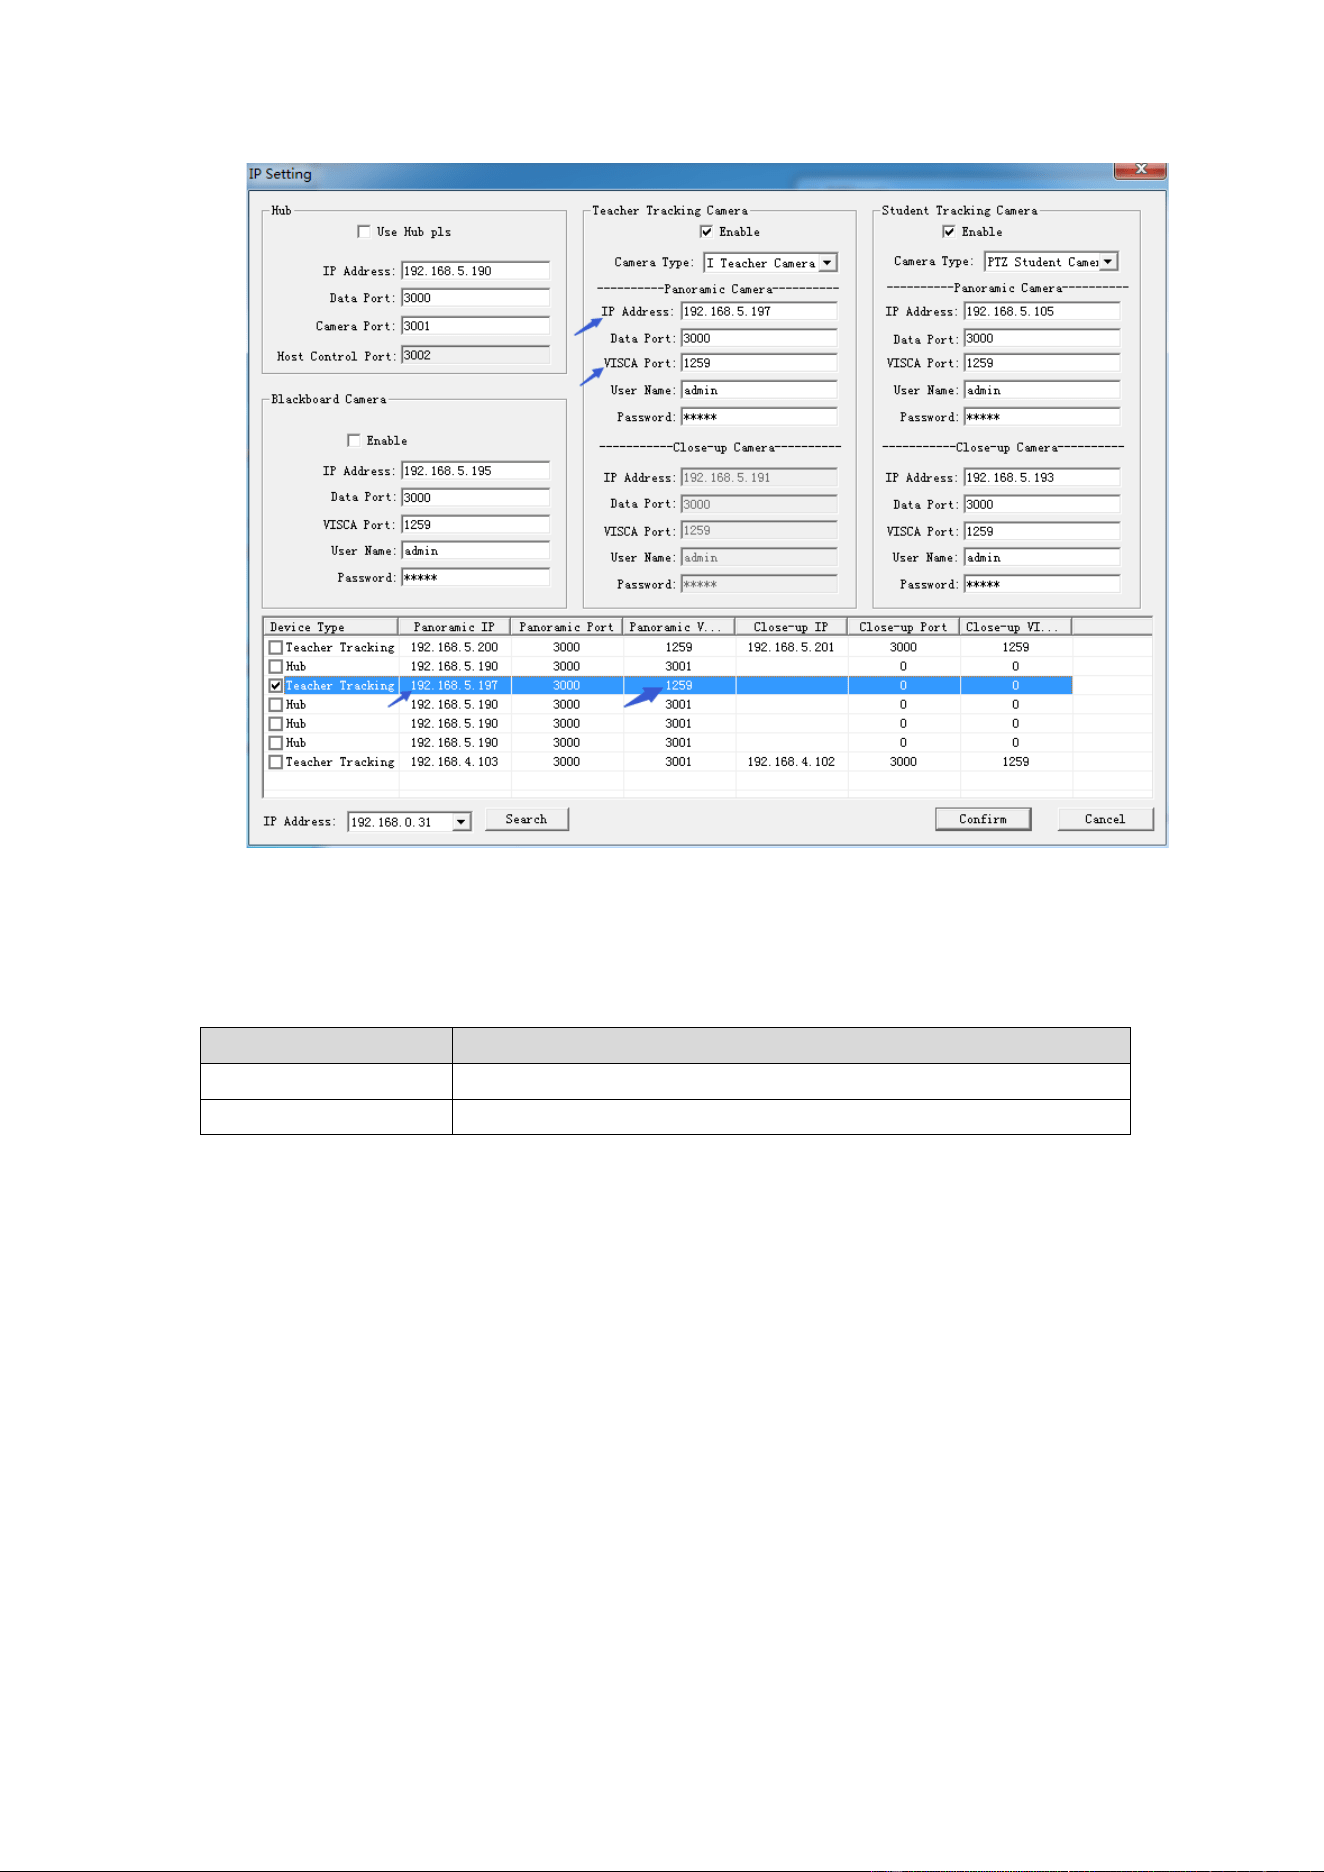The height and width of the screenshot is (1872, 1324).
Task: Uncheck Student Tracking Camera Enable
Action: (948, 231)
